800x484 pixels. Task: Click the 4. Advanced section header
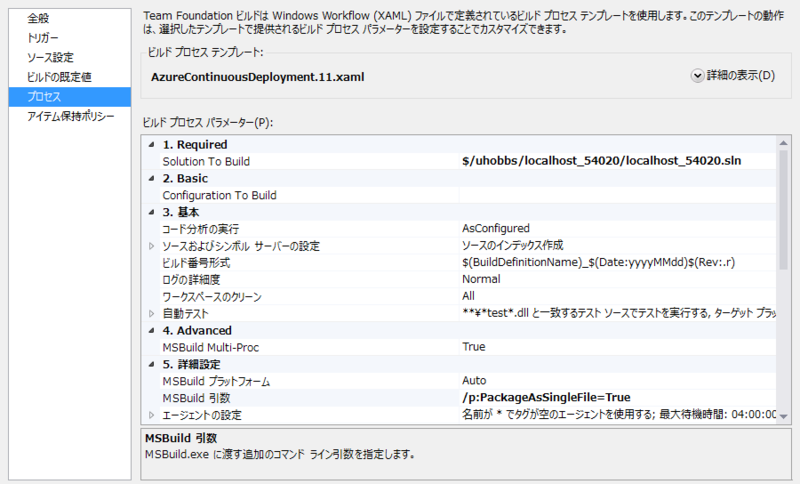click(197, 330)
